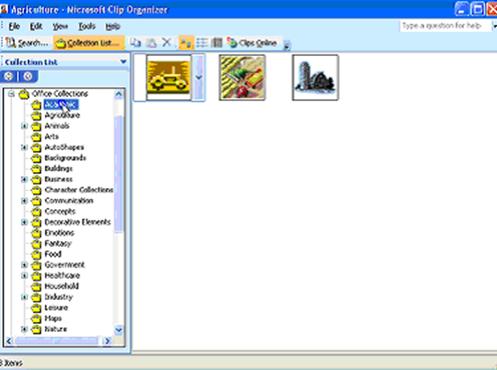Expand the AutoShapes collection

24,147
